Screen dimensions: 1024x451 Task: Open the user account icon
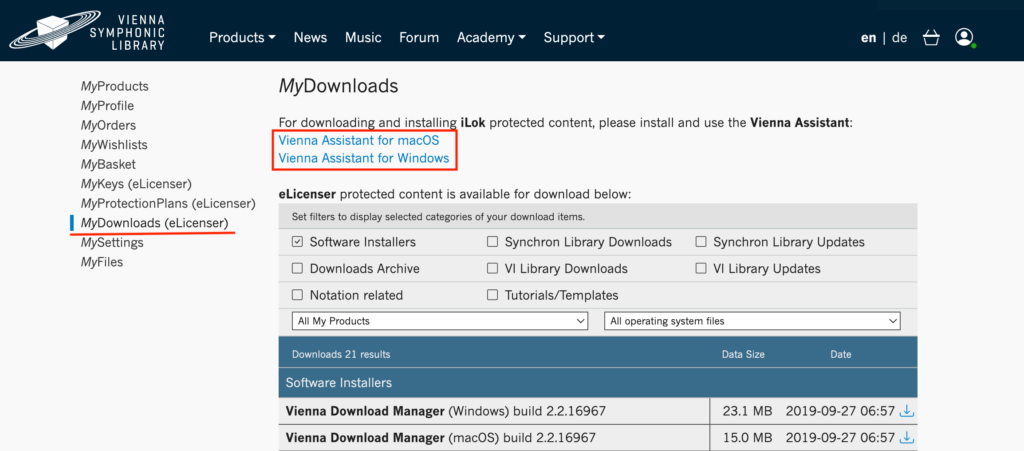pyautogui.click(x=964, y=37)
